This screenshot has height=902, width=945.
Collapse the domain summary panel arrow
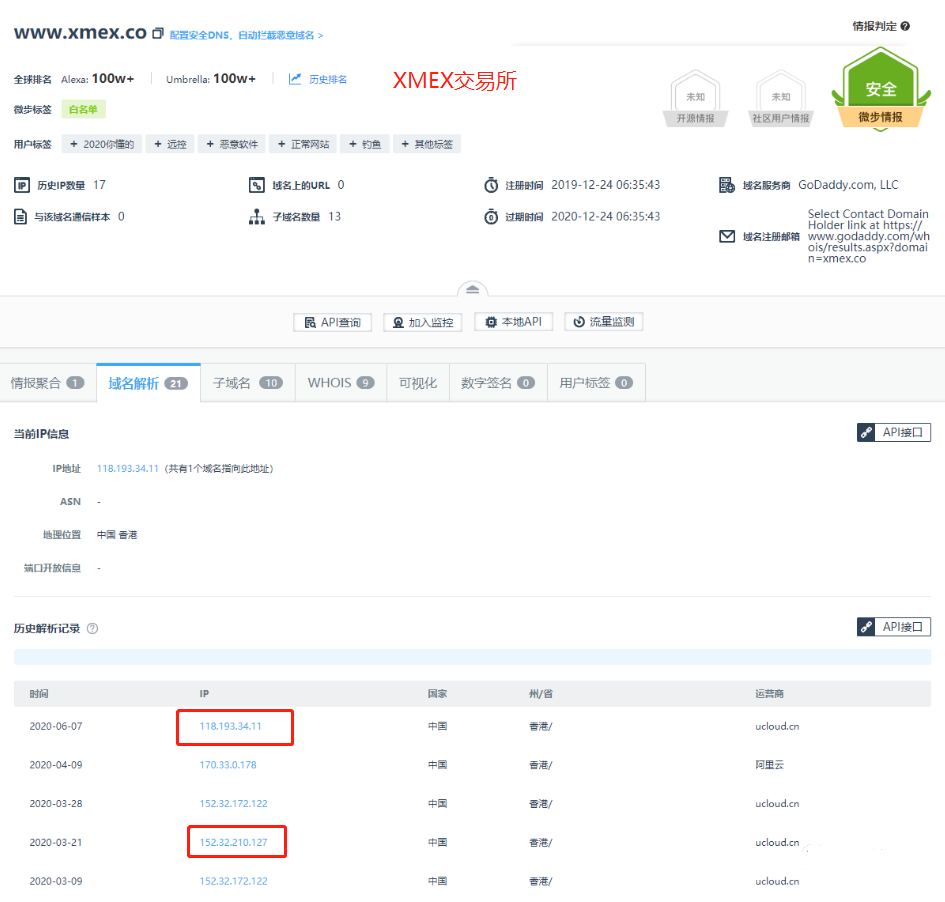click(x=472, y=289)
